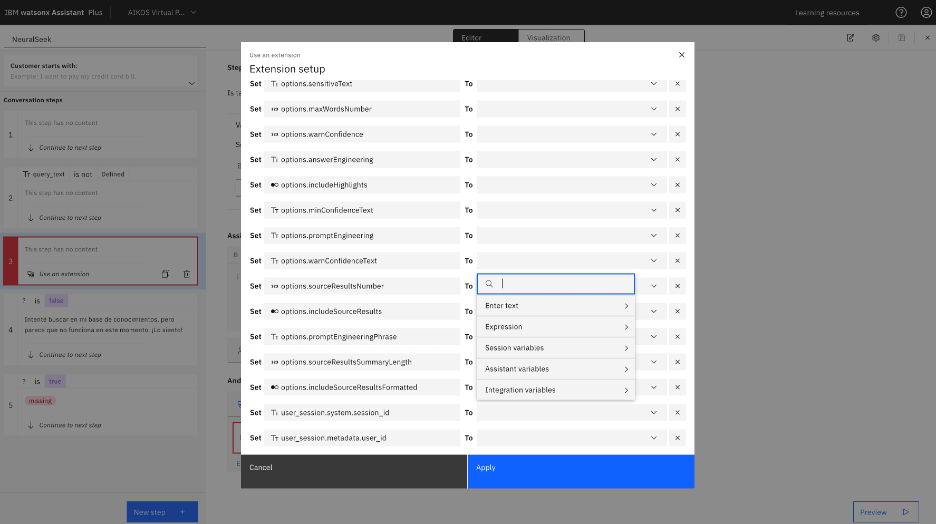Expand Customer starts with section chevron
The height and width of the screenshot is (524, 936).
click(192, 84)
